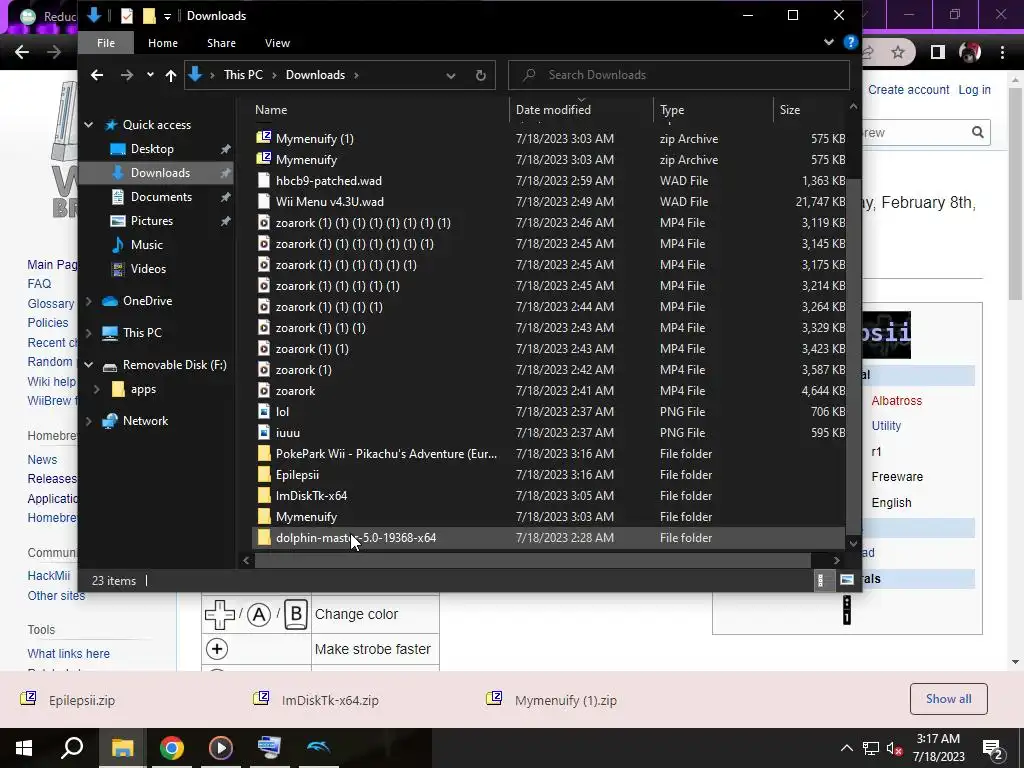Click Log in link in browser
1024x768 pixels.
(x=974, y=89)
